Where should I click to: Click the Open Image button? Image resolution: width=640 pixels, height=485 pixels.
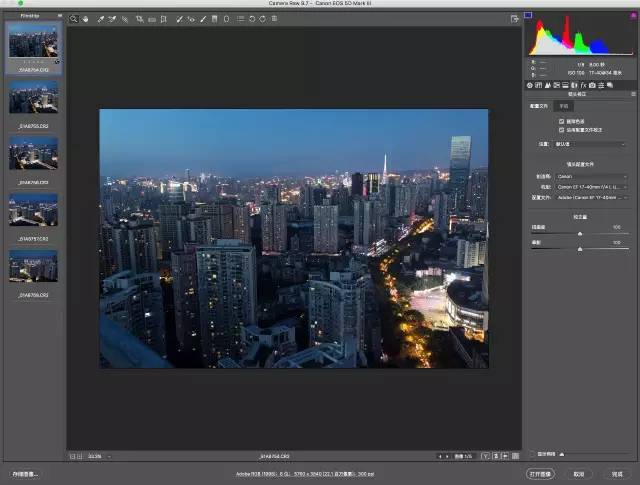(x=540, y=473)
